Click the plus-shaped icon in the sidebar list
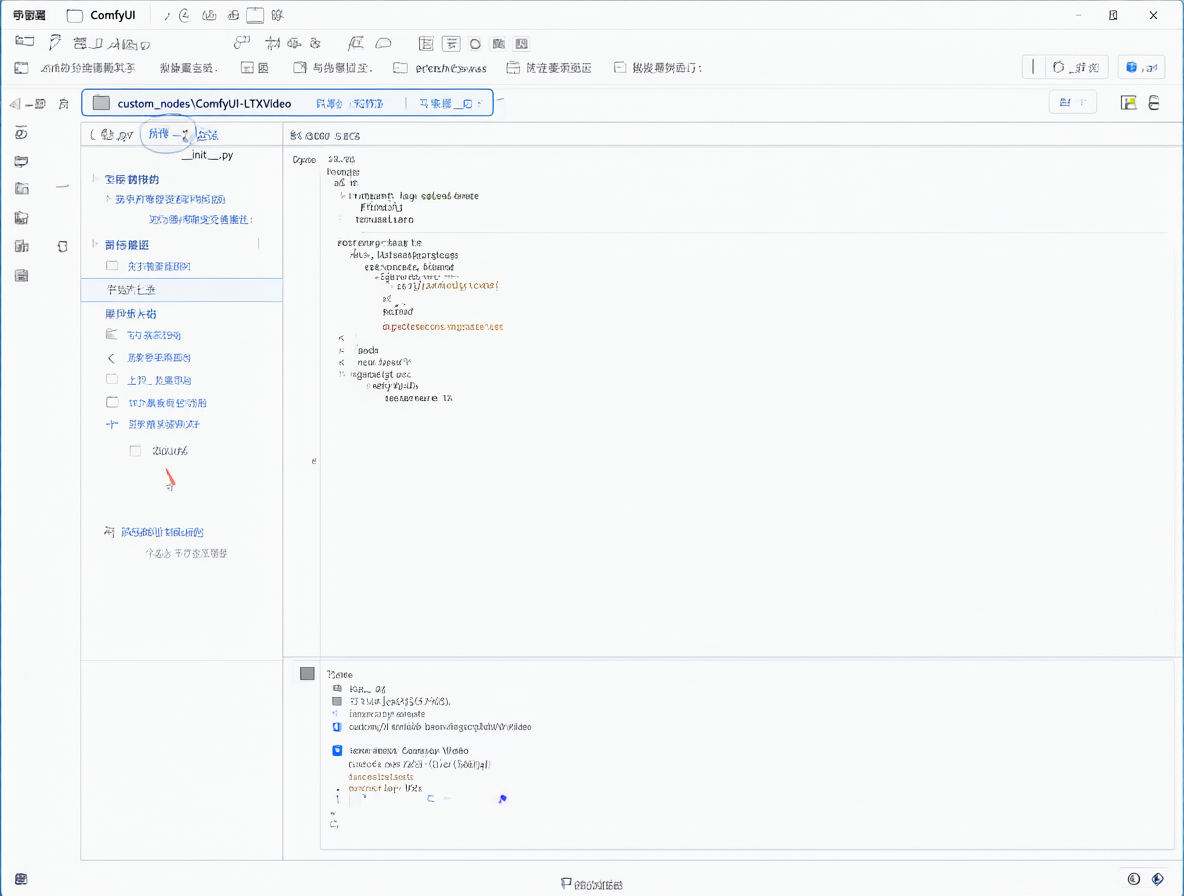 point(112,424)
